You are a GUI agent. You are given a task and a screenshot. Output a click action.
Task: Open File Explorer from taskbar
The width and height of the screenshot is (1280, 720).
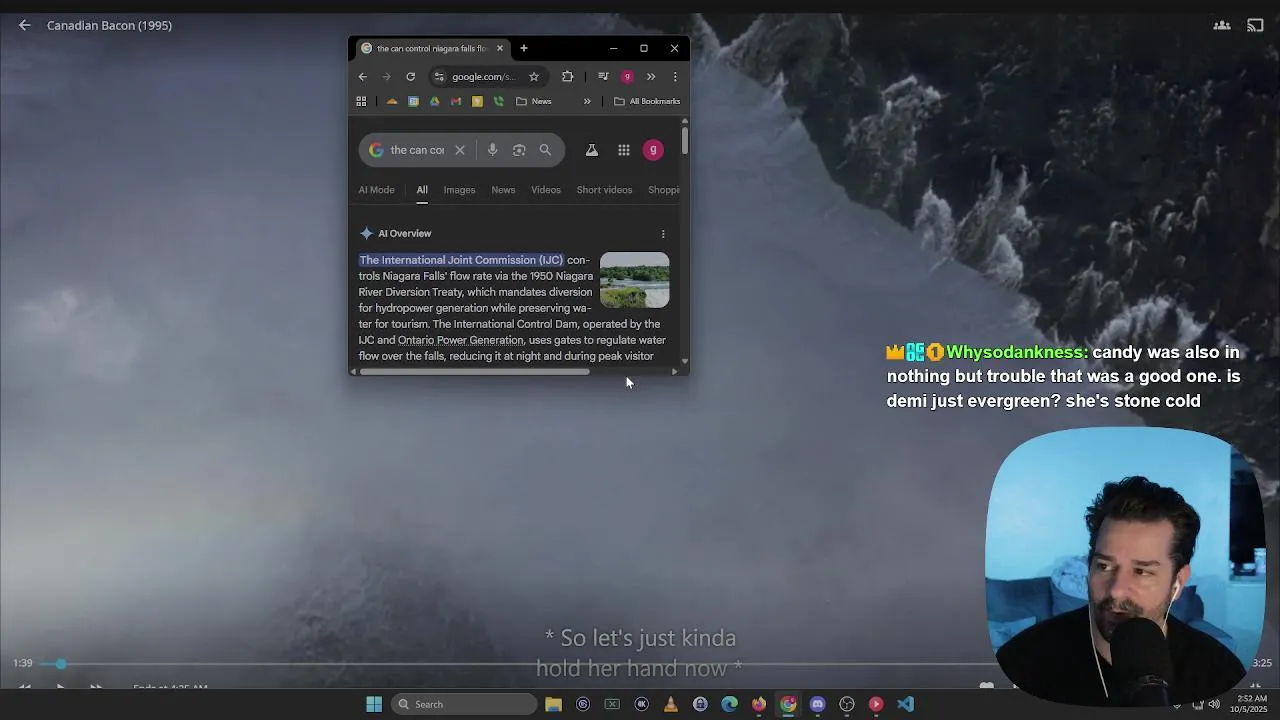tap(553, 704)
